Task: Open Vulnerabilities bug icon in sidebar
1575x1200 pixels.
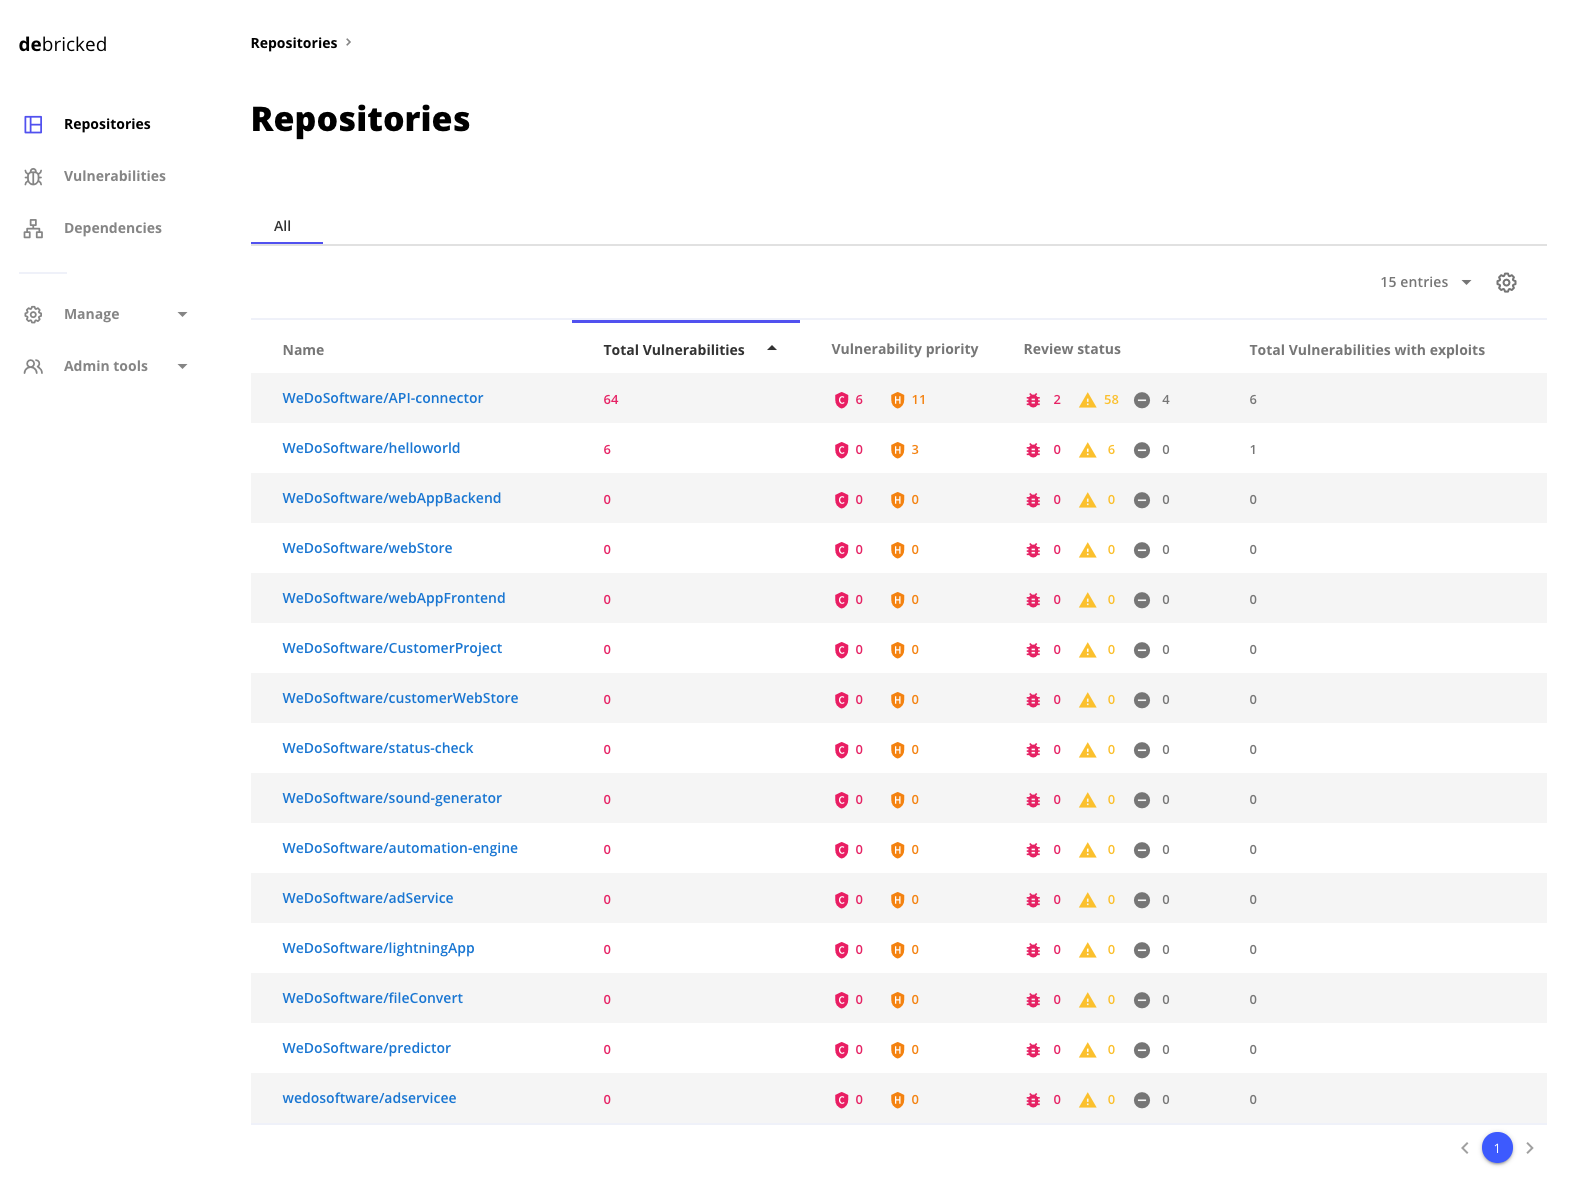Action: pos(33,176)
